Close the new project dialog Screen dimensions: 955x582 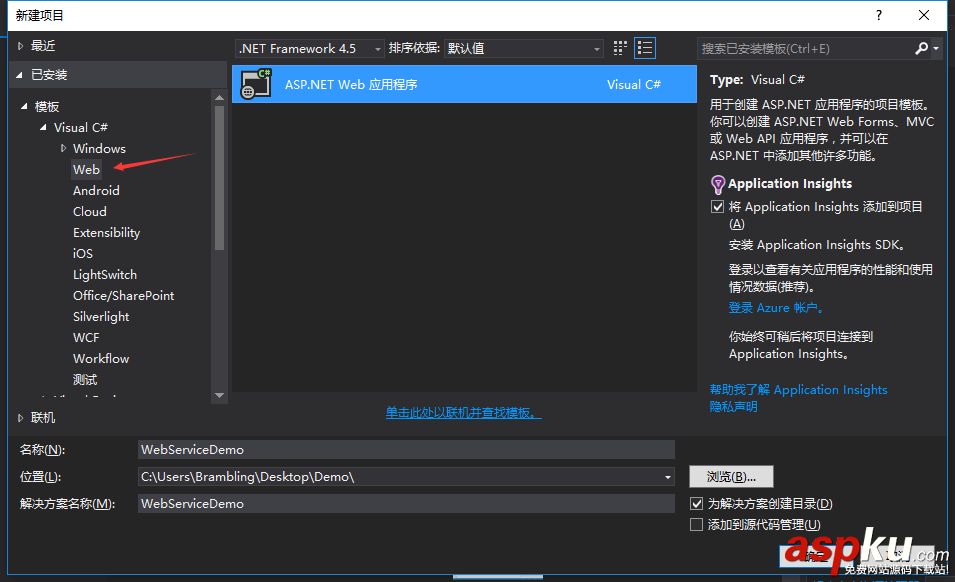click(x=924, y=15)
